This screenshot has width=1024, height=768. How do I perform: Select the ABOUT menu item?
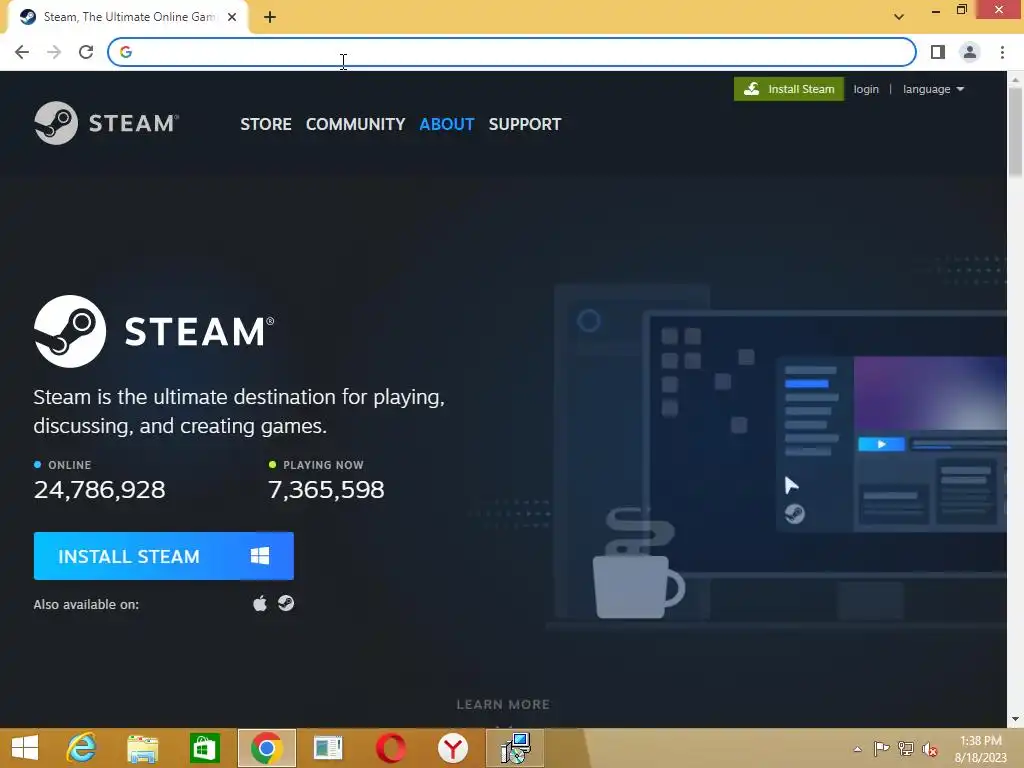447,124
